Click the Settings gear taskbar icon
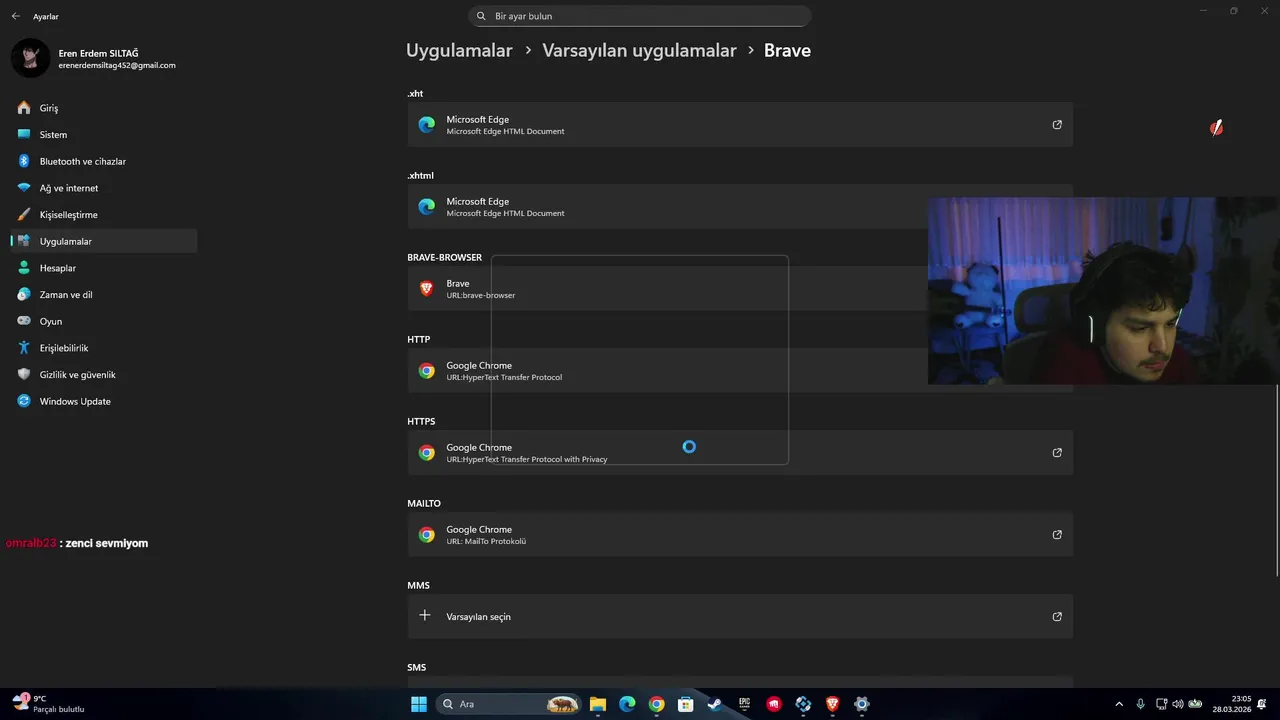Image resolution: width=1280 pixels, height=720 pixels. [862, 704]
